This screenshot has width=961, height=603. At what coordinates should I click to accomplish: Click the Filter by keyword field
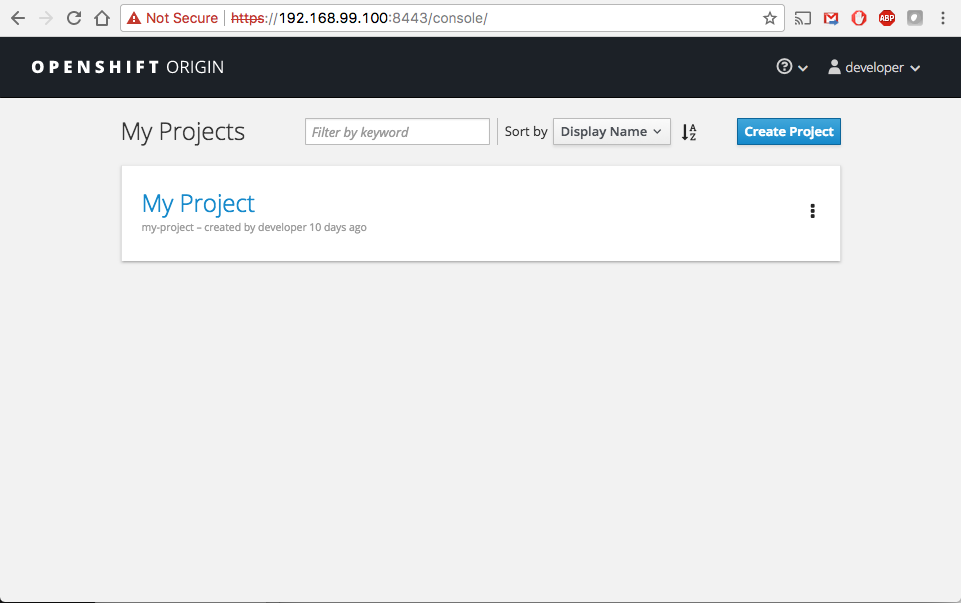pos(397,132)
